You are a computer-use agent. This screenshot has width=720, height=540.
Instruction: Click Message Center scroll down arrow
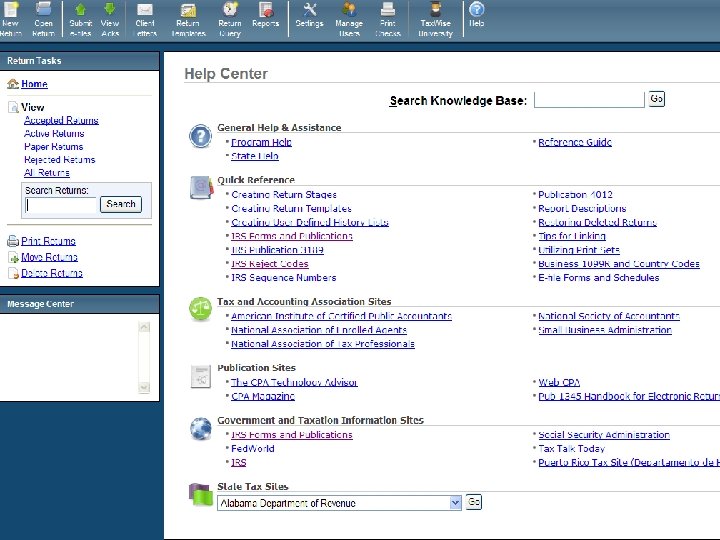[144, 387]
